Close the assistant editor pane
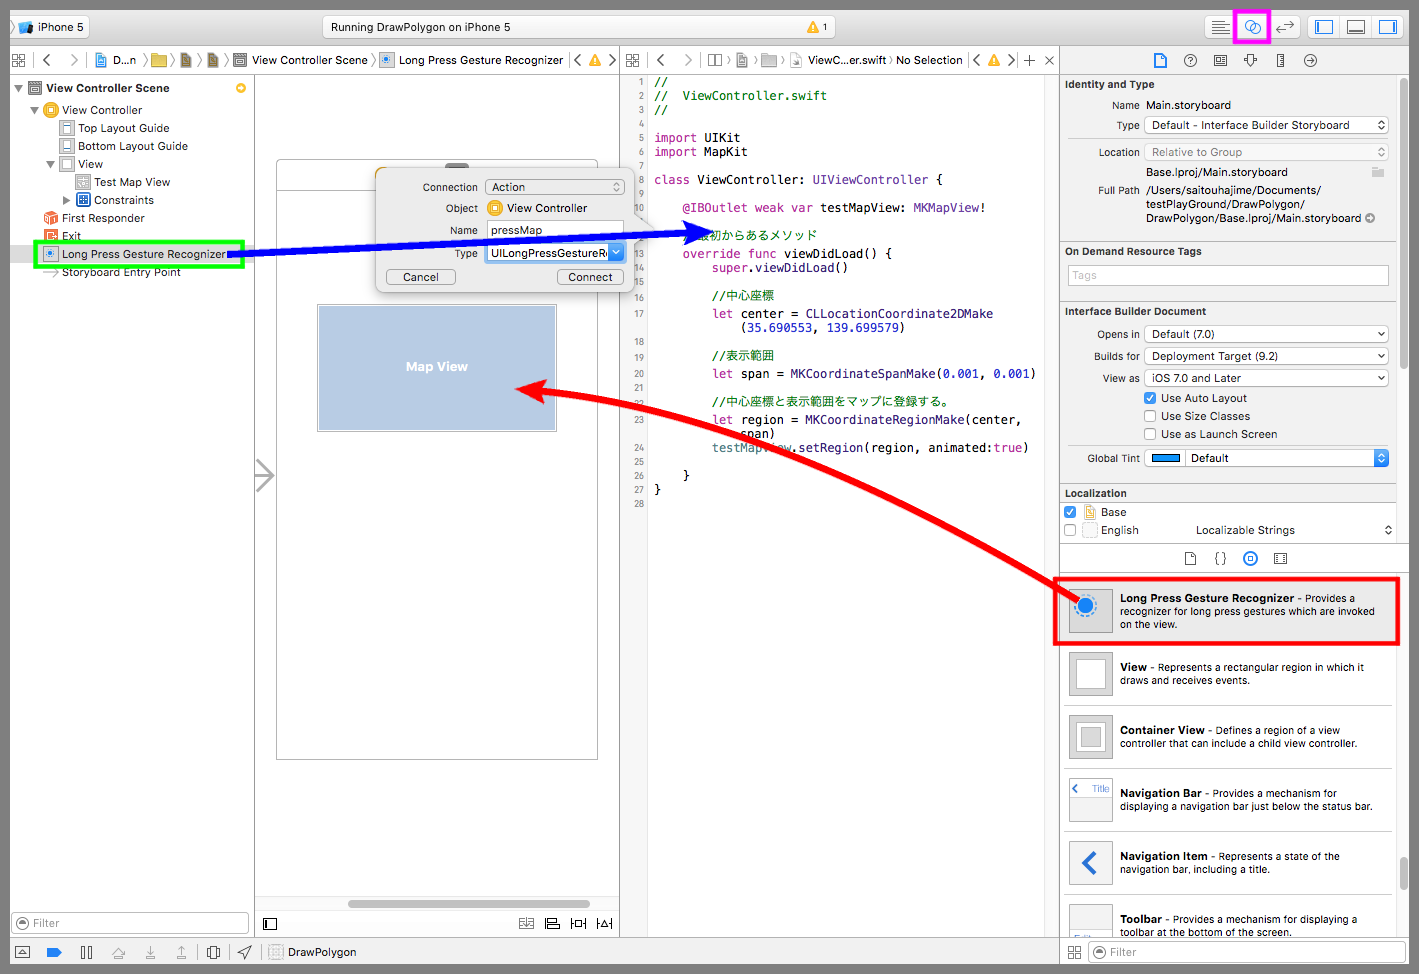This screenshot has width=1419, height=974. pyautogui.click(x=1049, y=60)
